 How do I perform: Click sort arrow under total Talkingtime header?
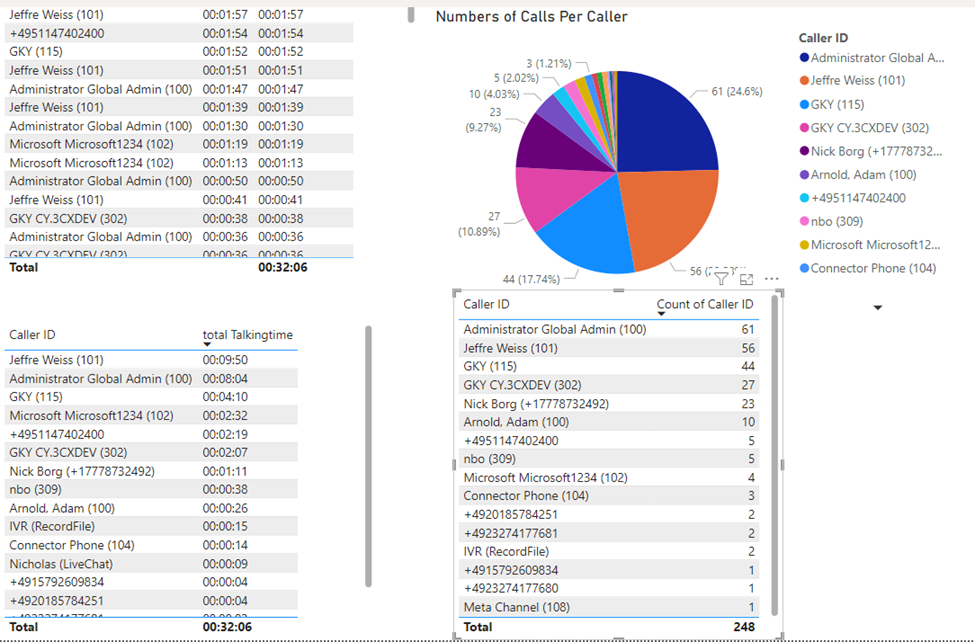pyautogui.click(x=207, y=344)
